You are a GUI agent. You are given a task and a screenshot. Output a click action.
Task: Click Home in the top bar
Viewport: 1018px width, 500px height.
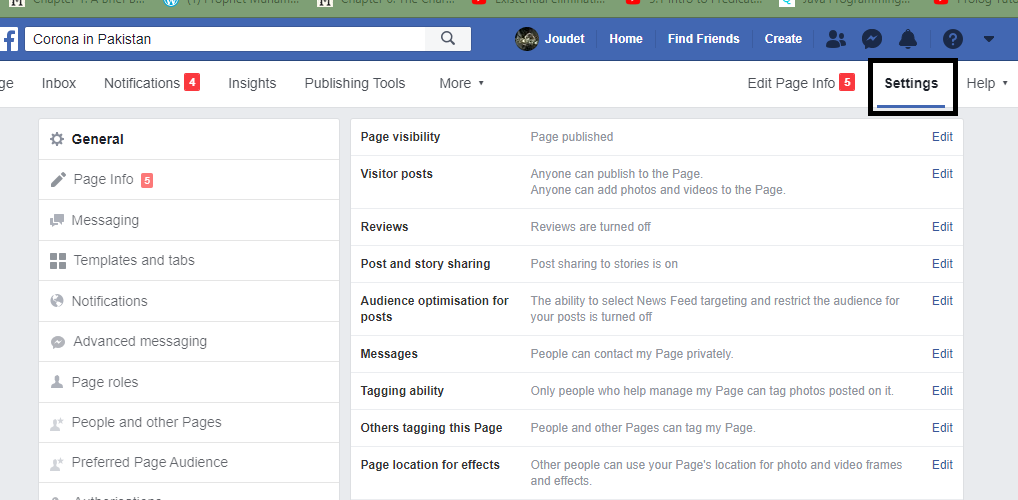(626, 39)
